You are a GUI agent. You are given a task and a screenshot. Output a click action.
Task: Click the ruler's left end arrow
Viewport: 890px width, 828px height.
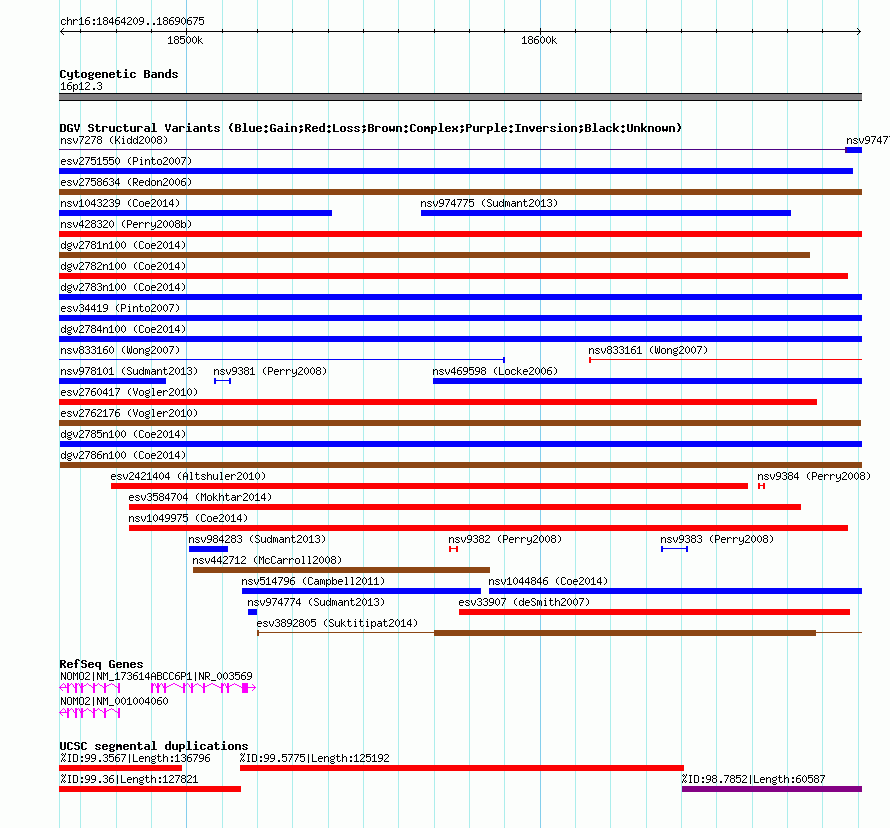(x=62, y=32)
